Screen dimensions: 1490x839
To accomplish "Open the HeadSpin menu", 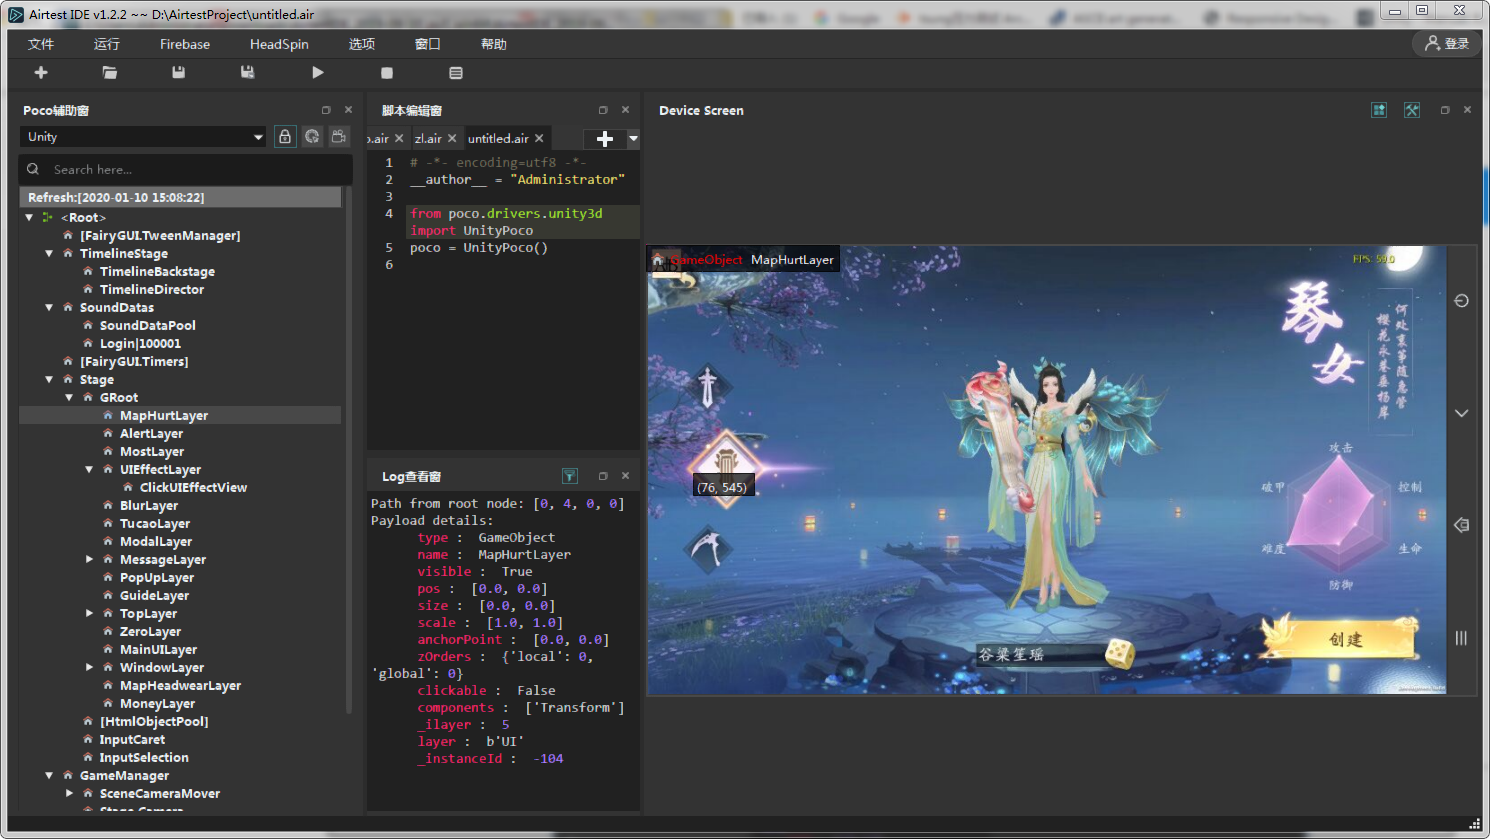I will coord(279,44).
